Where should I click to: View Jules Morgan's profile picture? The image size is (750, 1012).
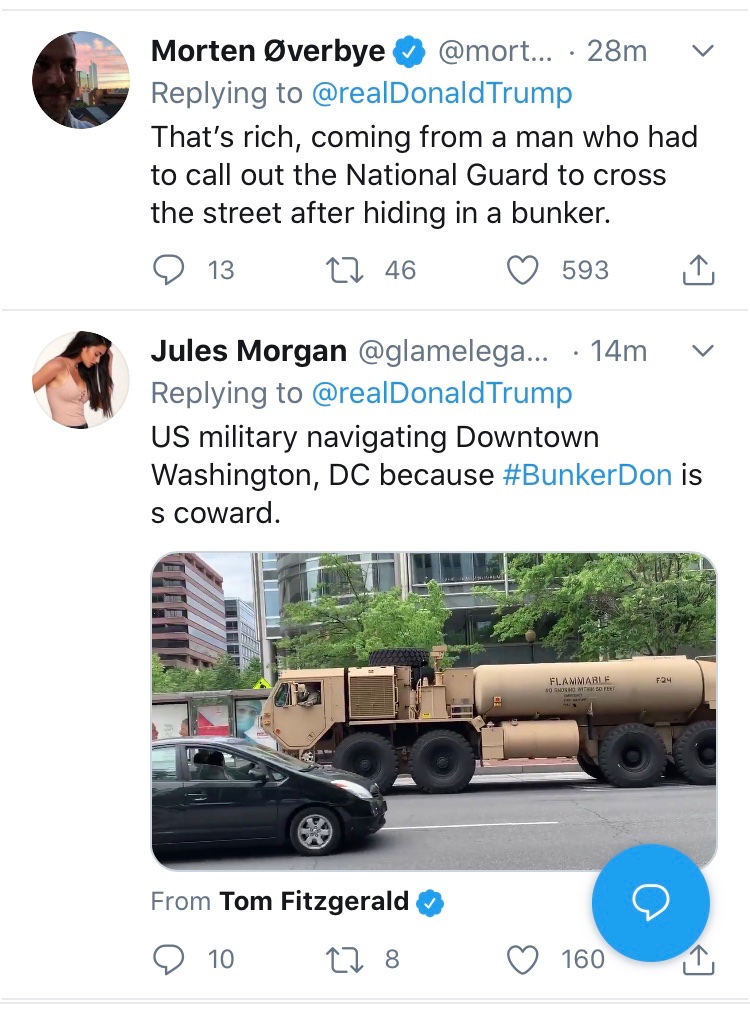[x=81, y=380]
